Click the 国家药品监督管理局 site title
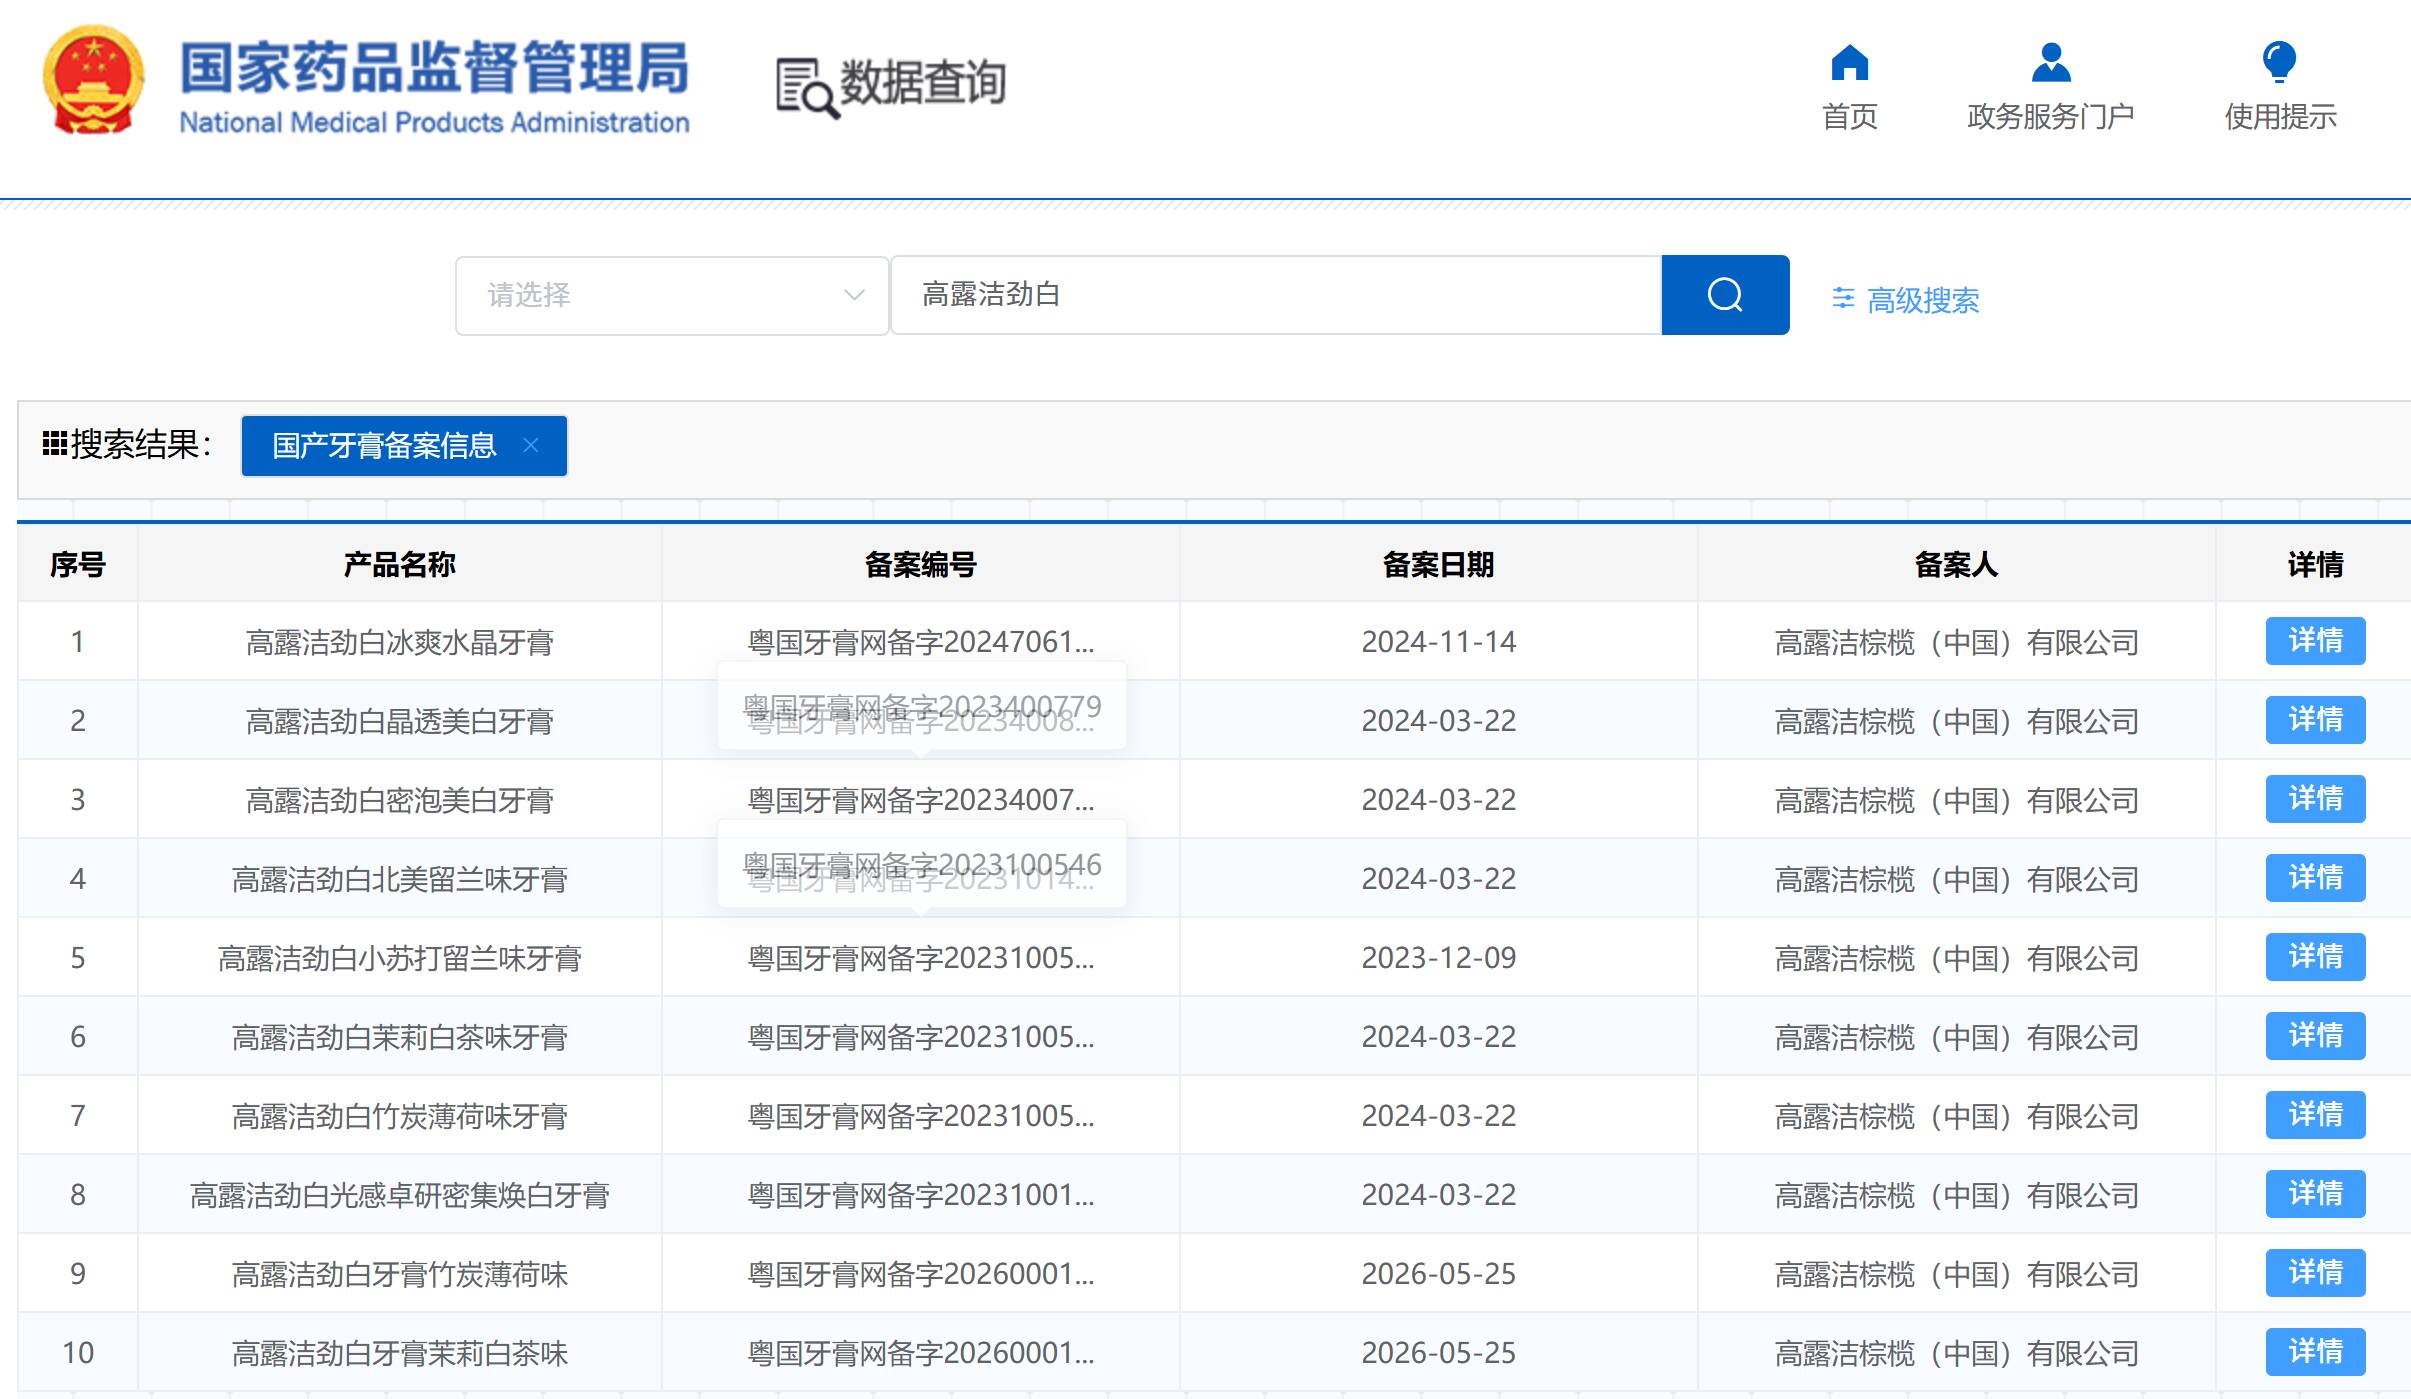 point(434,68)
